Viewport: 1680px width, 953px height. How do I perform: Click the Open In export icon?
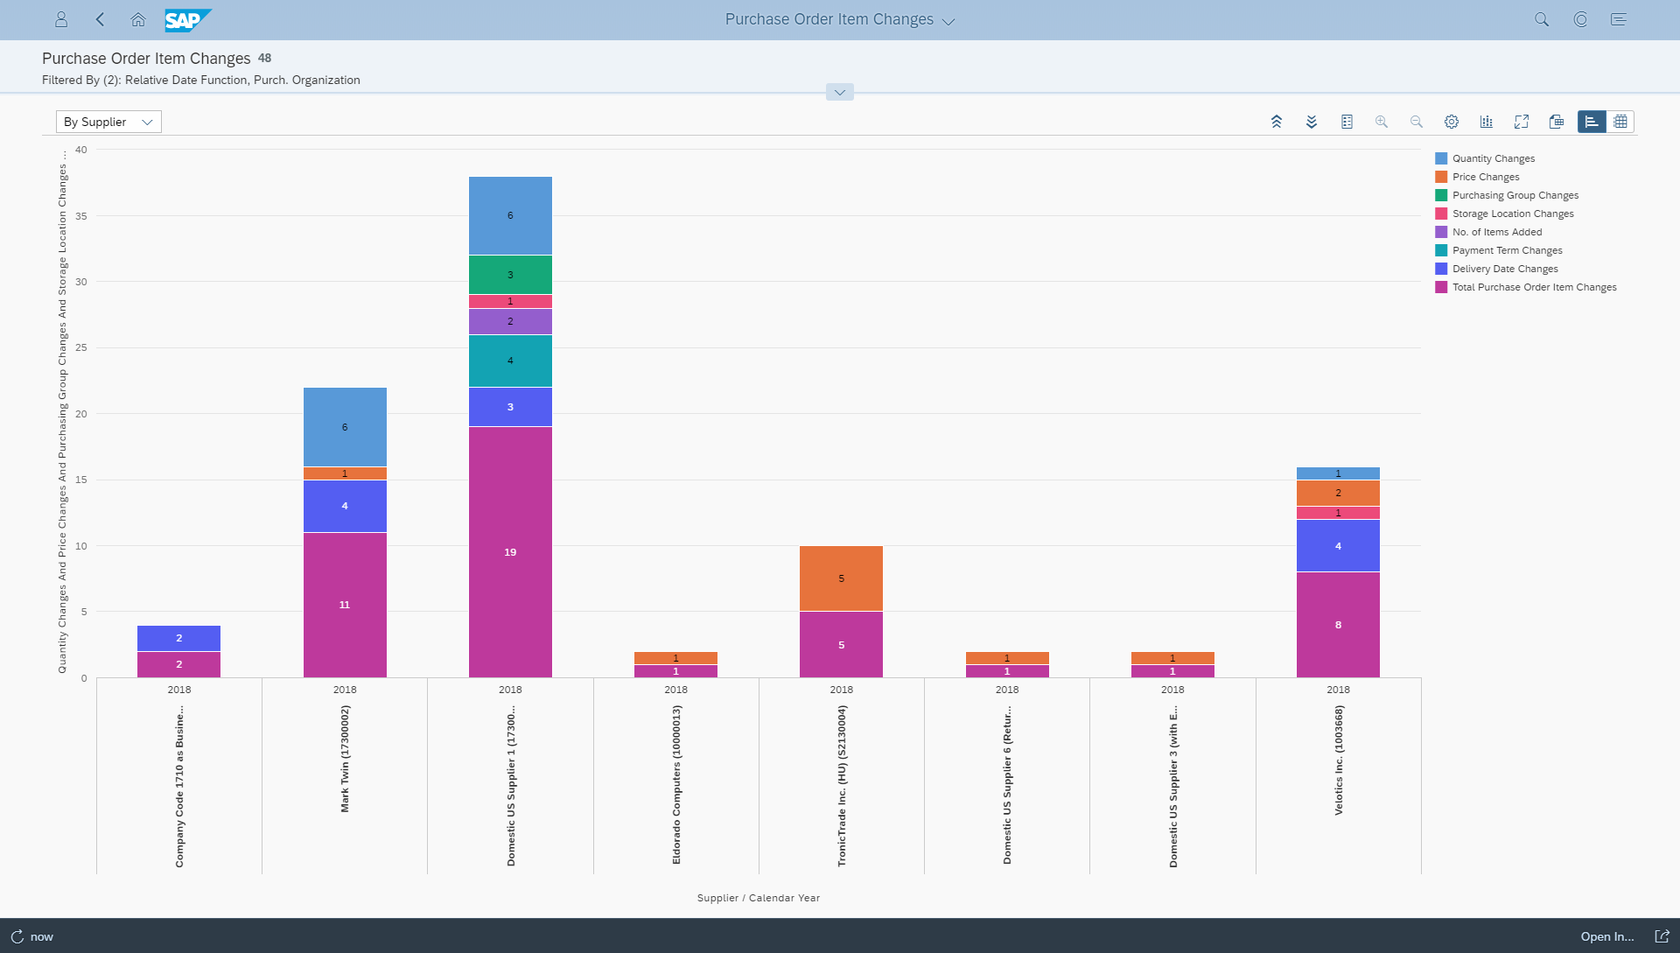[1661, 937]
